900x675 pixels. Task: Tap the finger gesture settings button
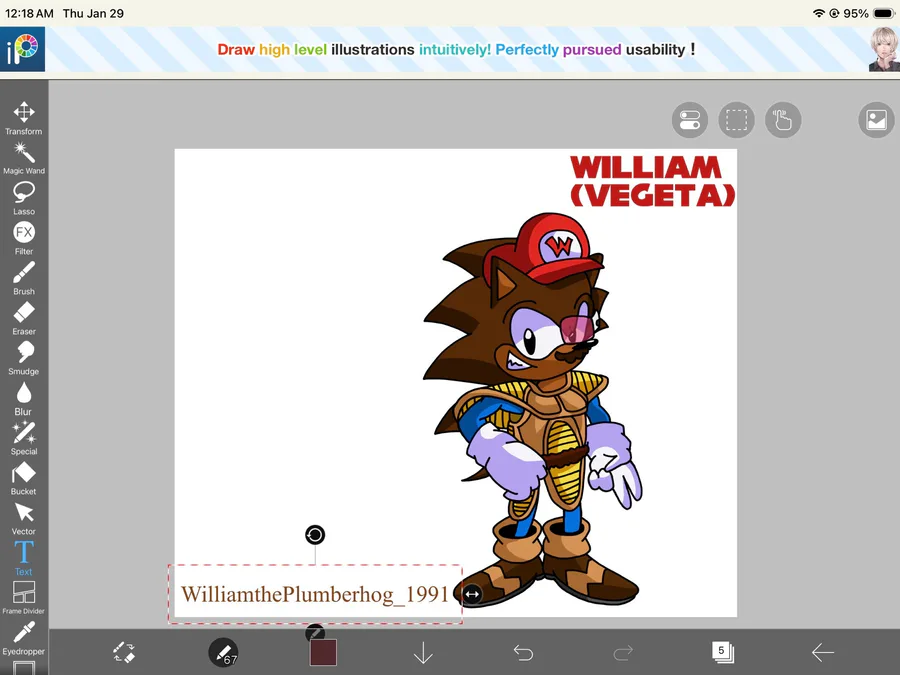coord(783,120)
